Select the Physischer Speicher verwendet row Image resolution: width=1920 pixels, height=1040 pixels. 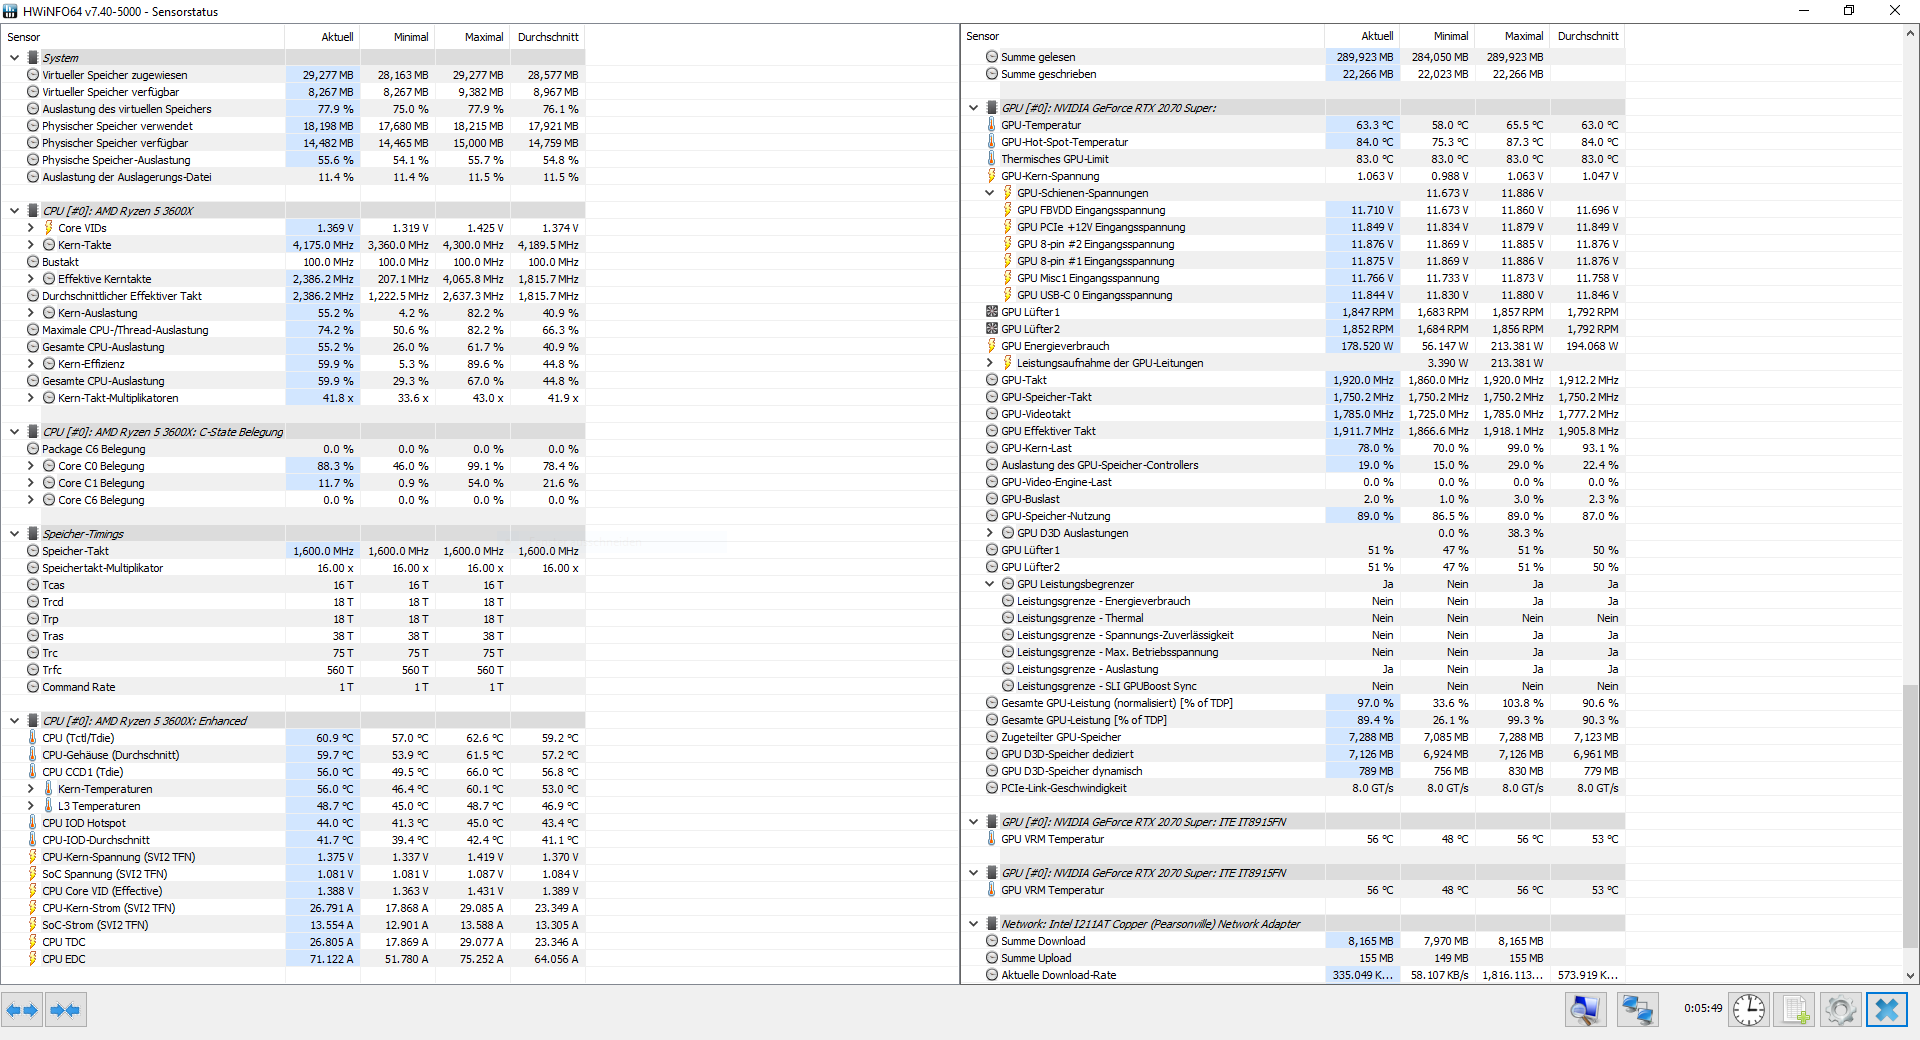coord(293,126)
